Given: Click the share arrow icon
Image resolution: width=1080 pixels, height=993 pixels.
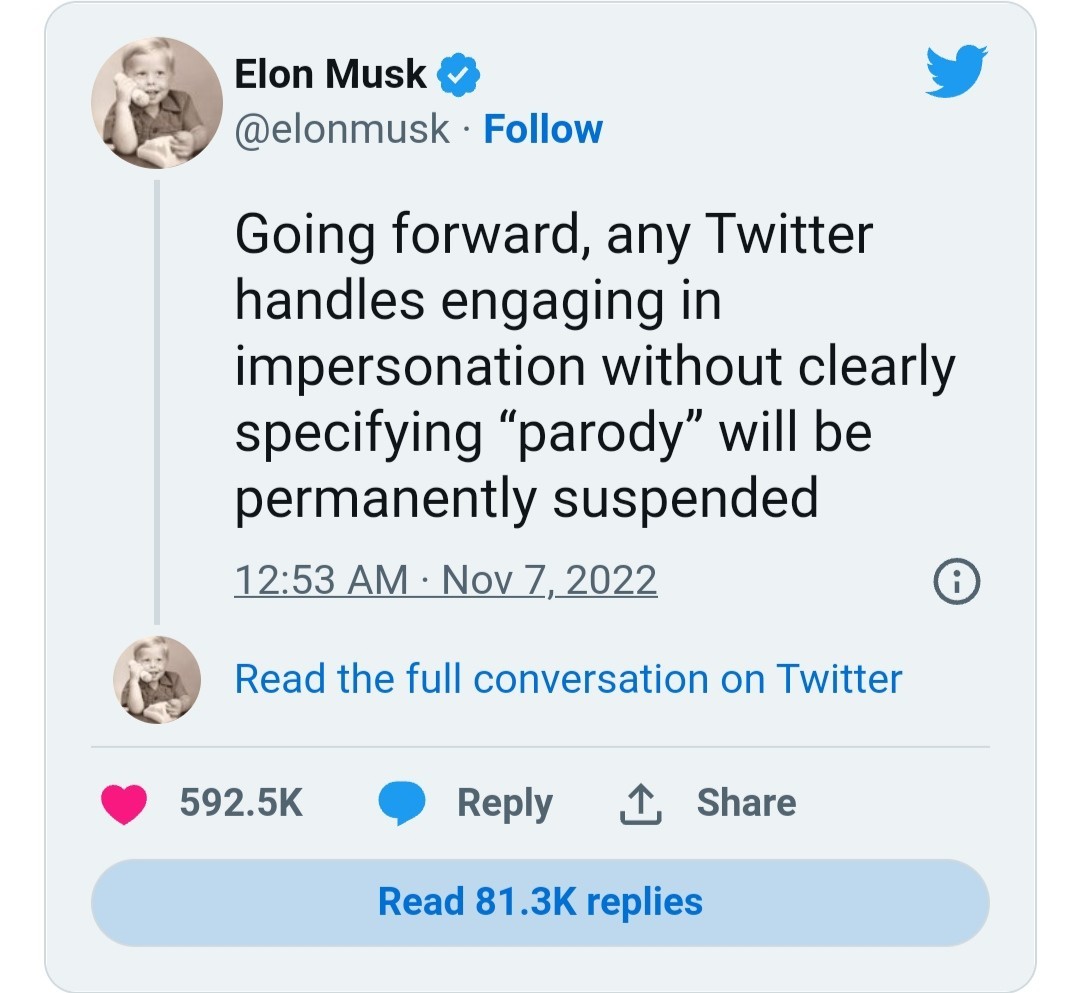Looking at the screenshot, I should (642, 803).
